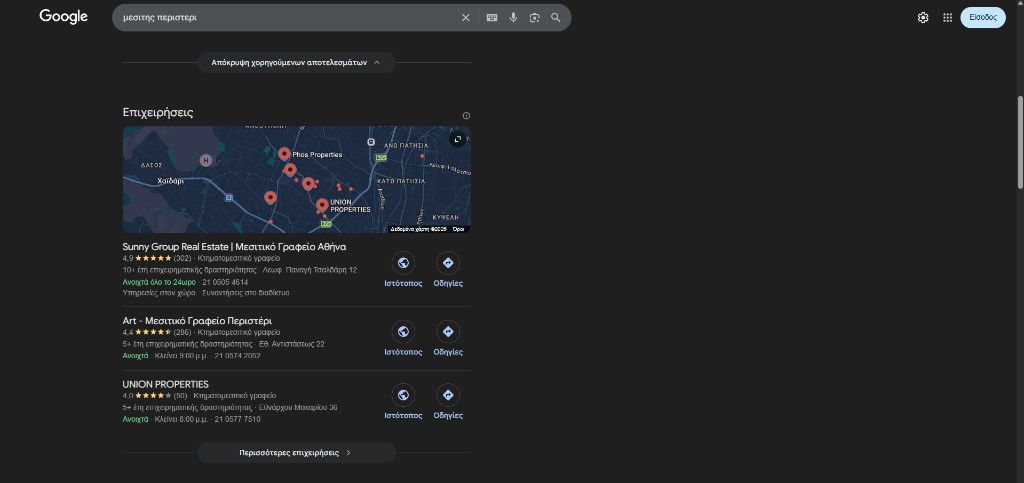
Task: Open the Google apps grid
Action: click(x=948, y=18)
